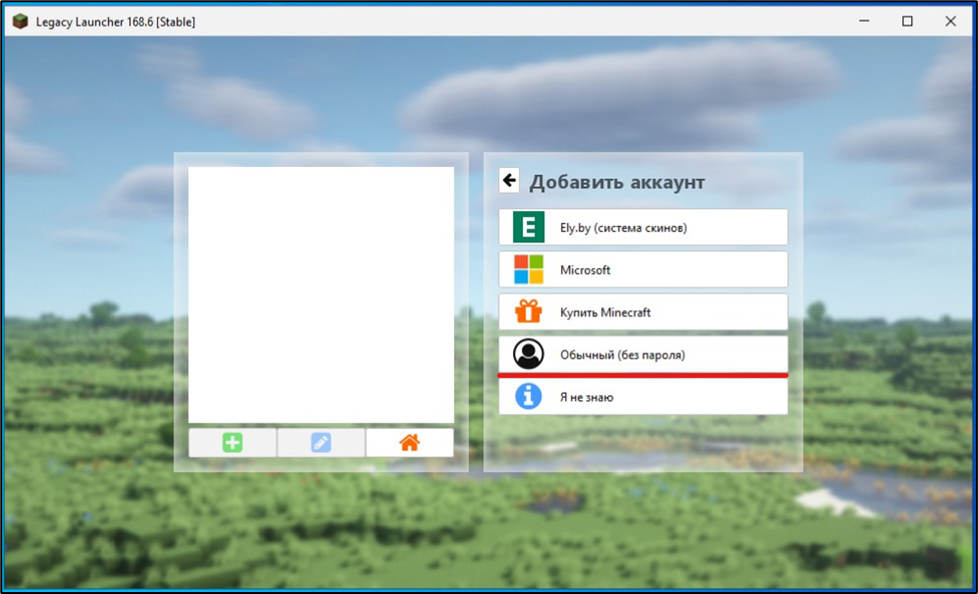Click the Добавить аккаунт heading text
Viewport: 978px width, 594px height.
617,182
